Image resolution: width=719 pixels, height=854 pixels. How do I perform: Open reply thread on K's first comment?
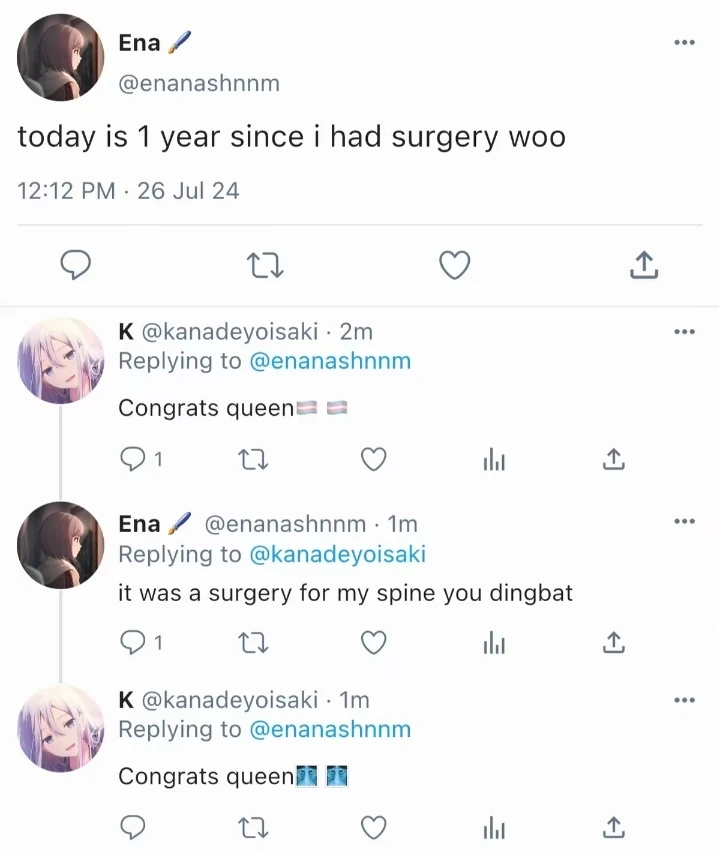pos(133,459)
